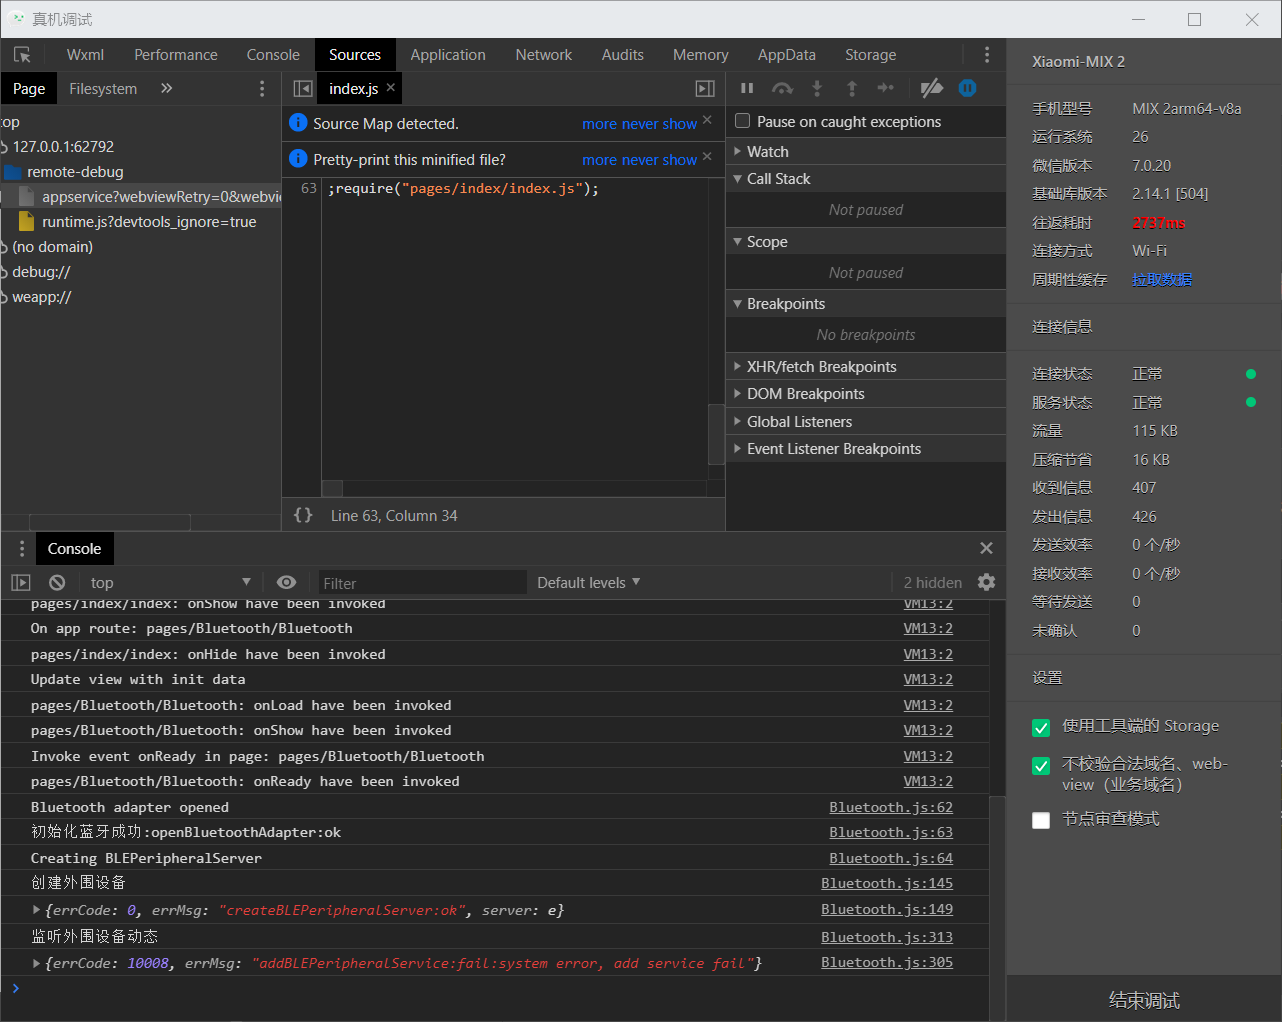1282x1022 pixels.
Task: Uncheck 使用工具端的 Storage option
Action: (x=1041, y=727)
